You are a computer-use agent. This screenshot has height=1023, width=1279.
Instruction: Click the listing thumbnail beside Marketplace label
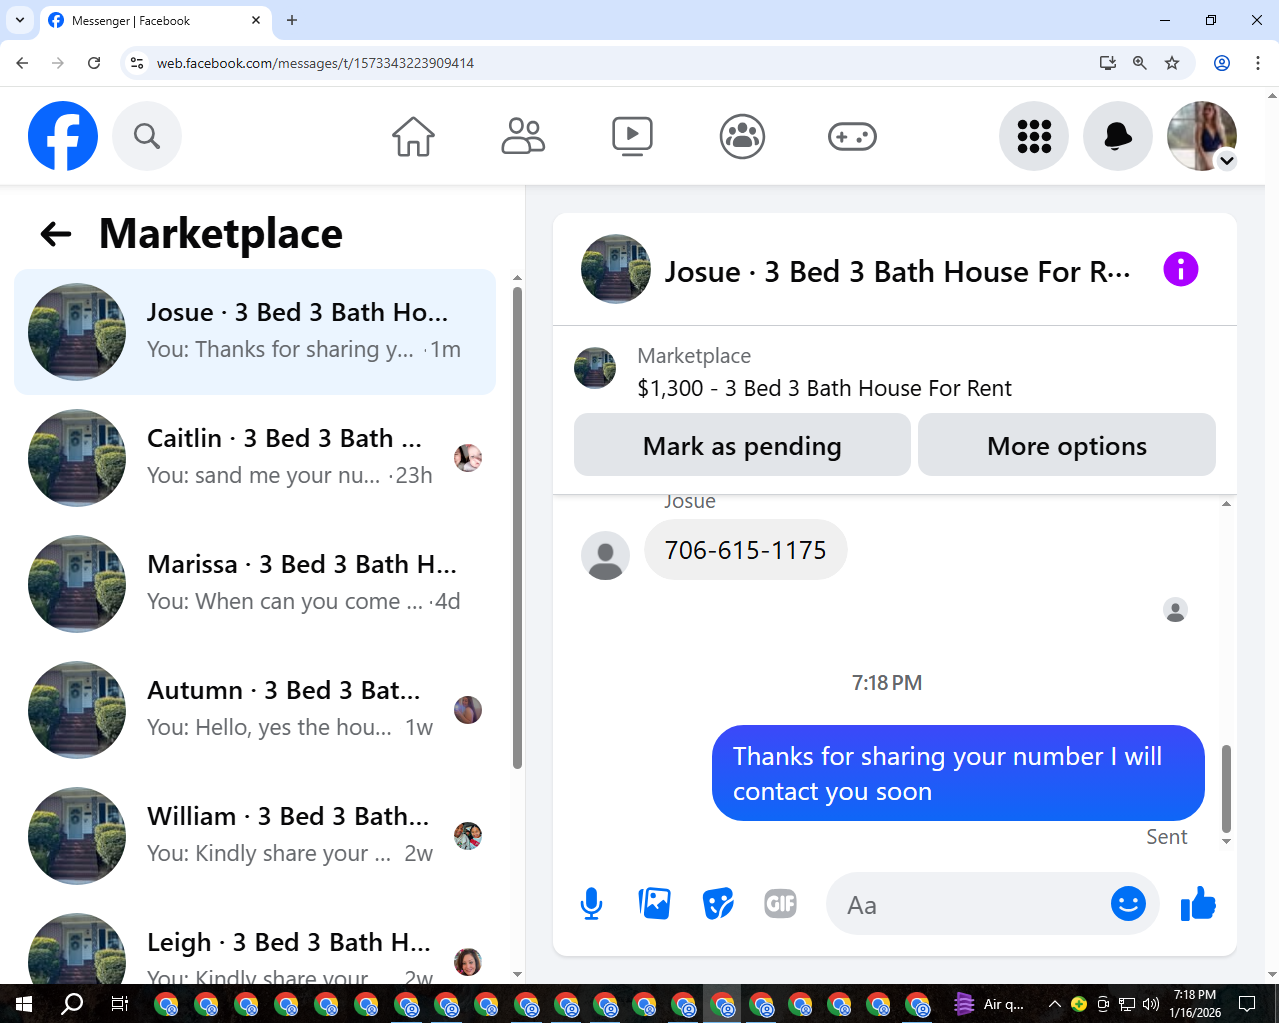pos(595,368)
